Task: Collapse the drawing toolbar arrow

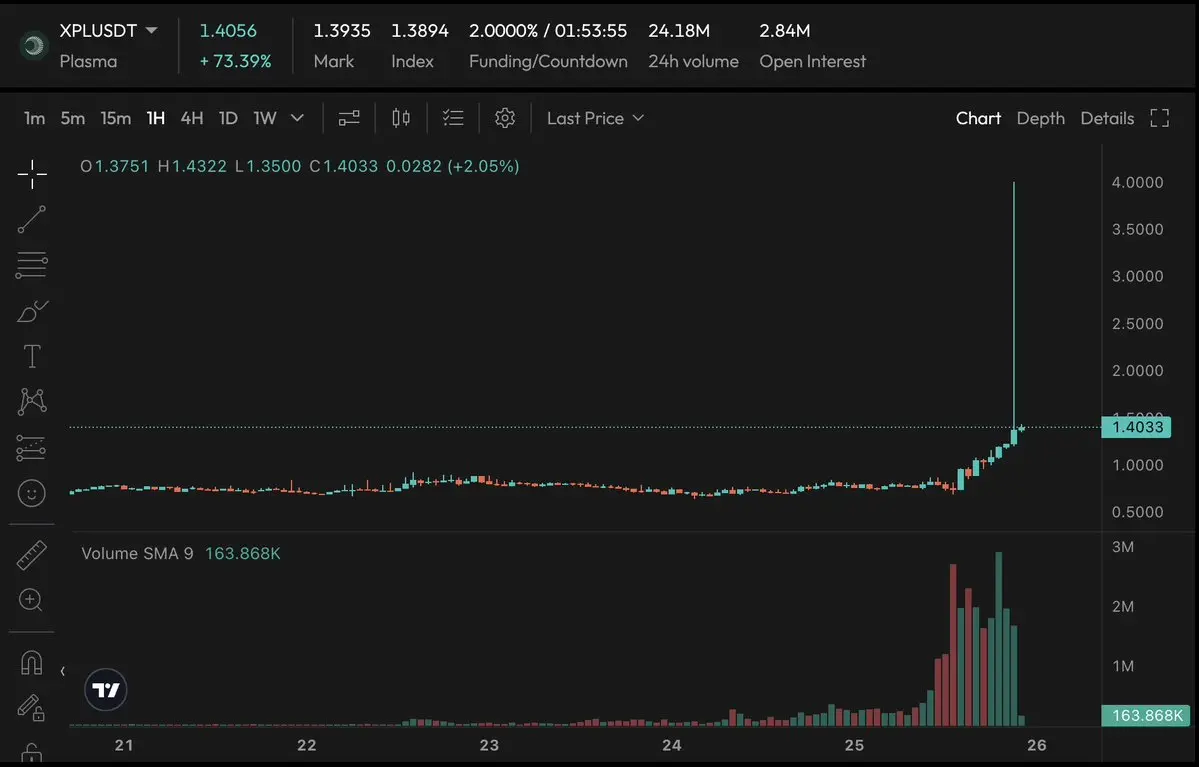Action: pos(63,671)
